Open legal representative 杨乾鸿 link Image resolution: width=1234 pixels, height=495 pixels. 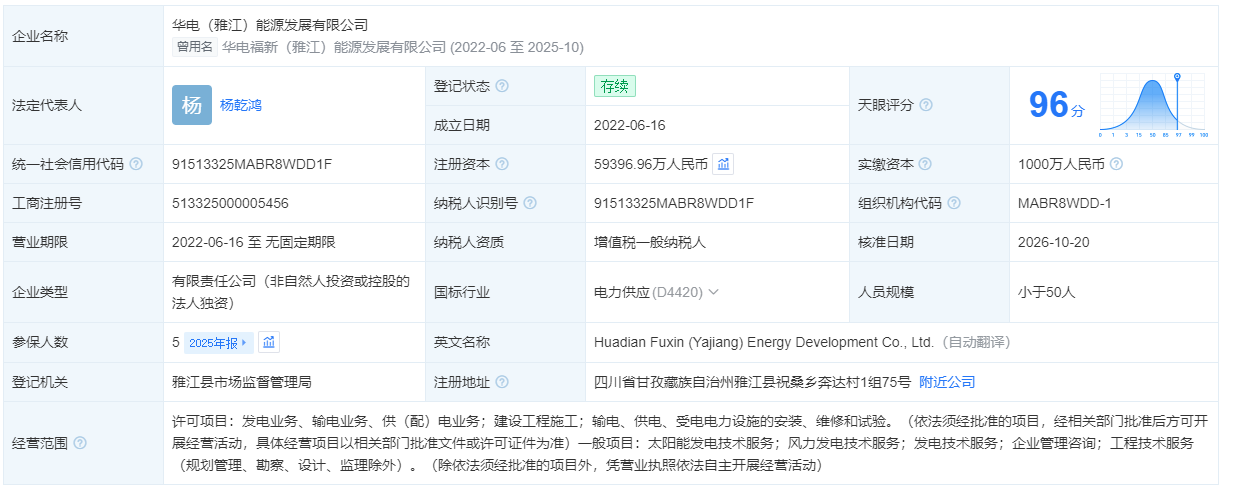click(x=240, y=105)
